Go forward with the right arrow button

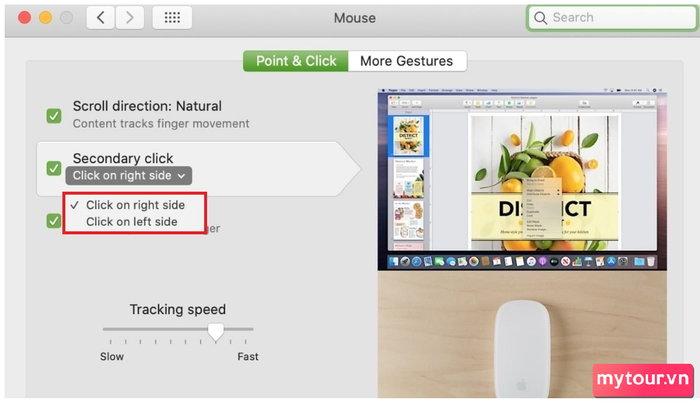(x=130, y=18)
